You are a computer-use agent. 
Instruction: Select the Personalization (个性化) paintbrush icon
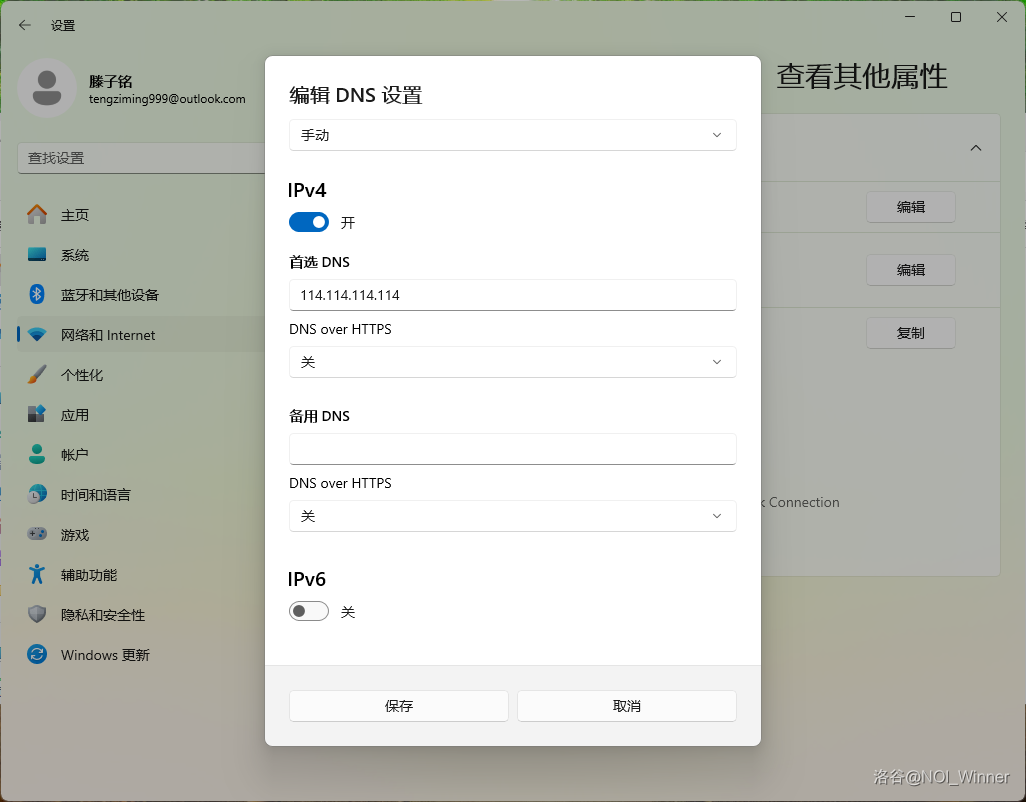point(37,375)
